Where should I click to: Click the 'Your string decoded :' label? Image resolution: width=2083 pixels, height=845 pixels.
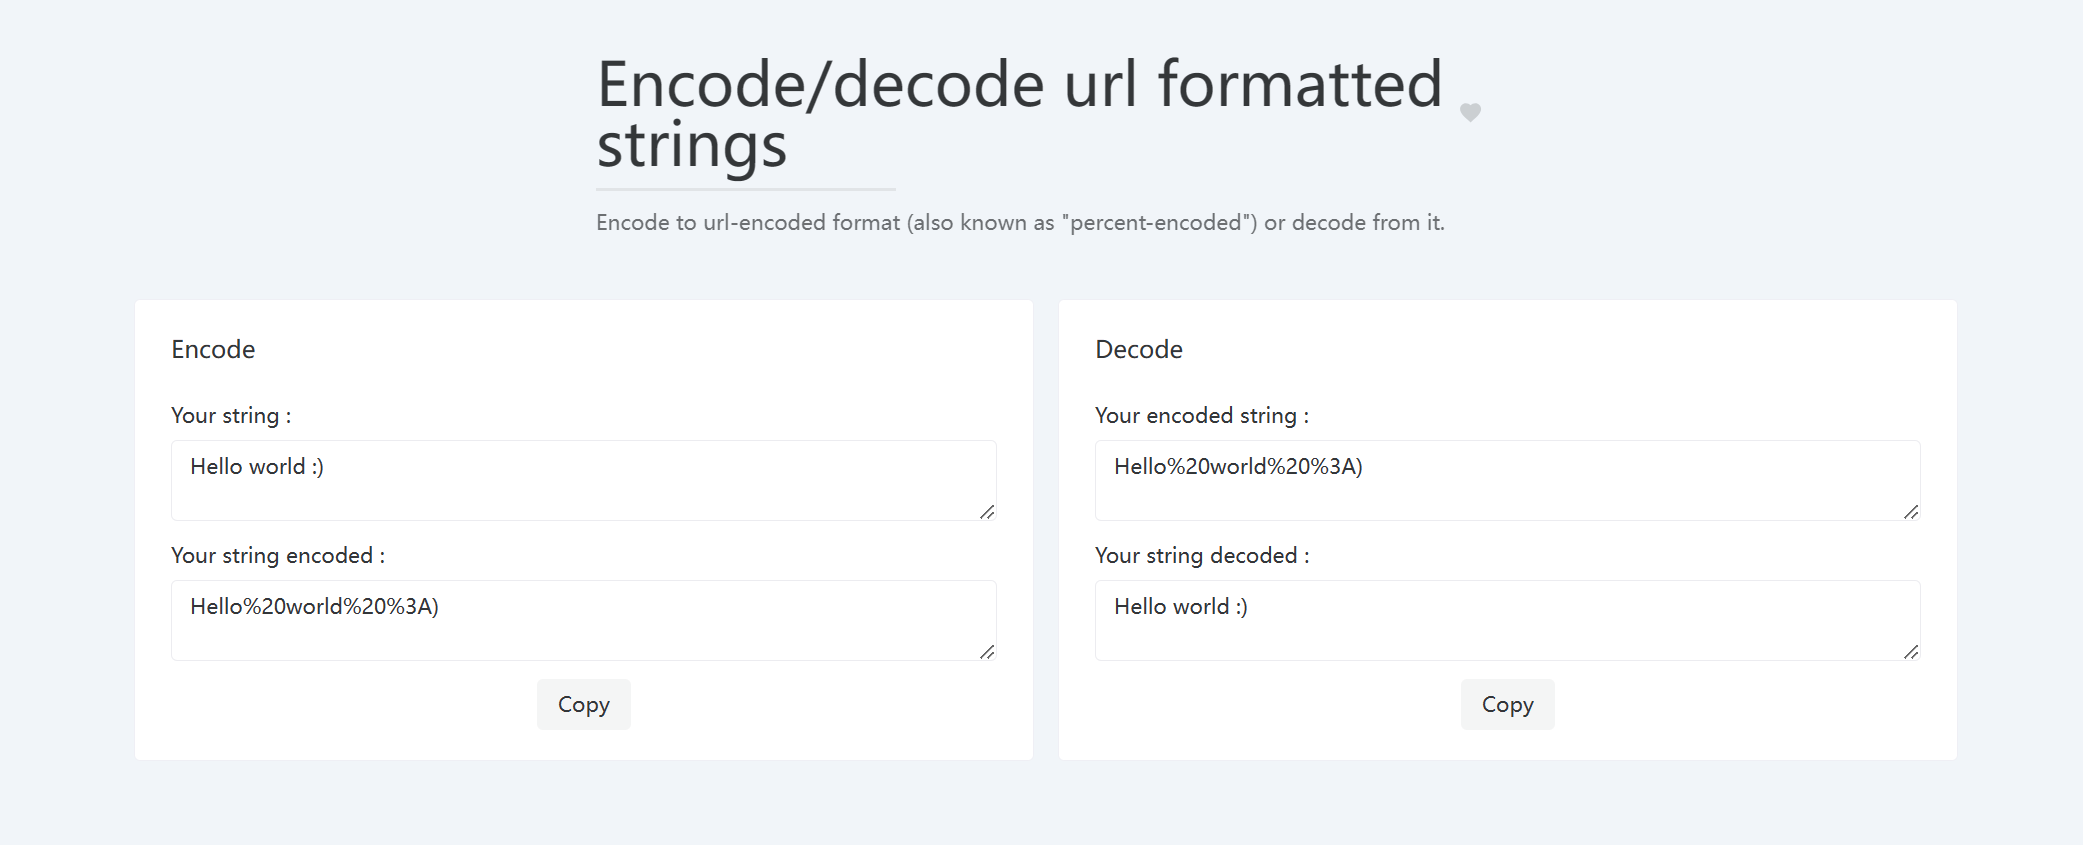(1201, 555)
